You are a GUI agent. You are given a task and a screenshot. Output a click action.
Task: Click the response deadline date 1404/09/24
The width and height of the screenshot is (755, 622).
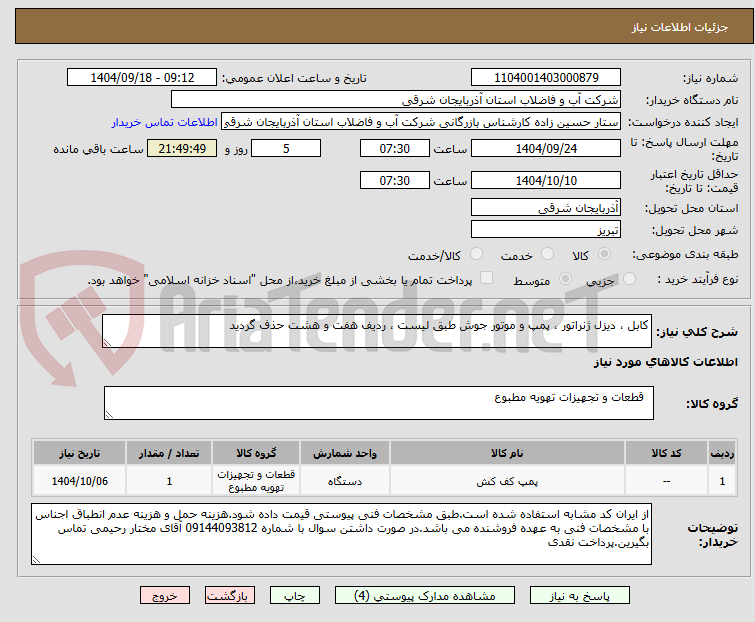tap(546, 148)
